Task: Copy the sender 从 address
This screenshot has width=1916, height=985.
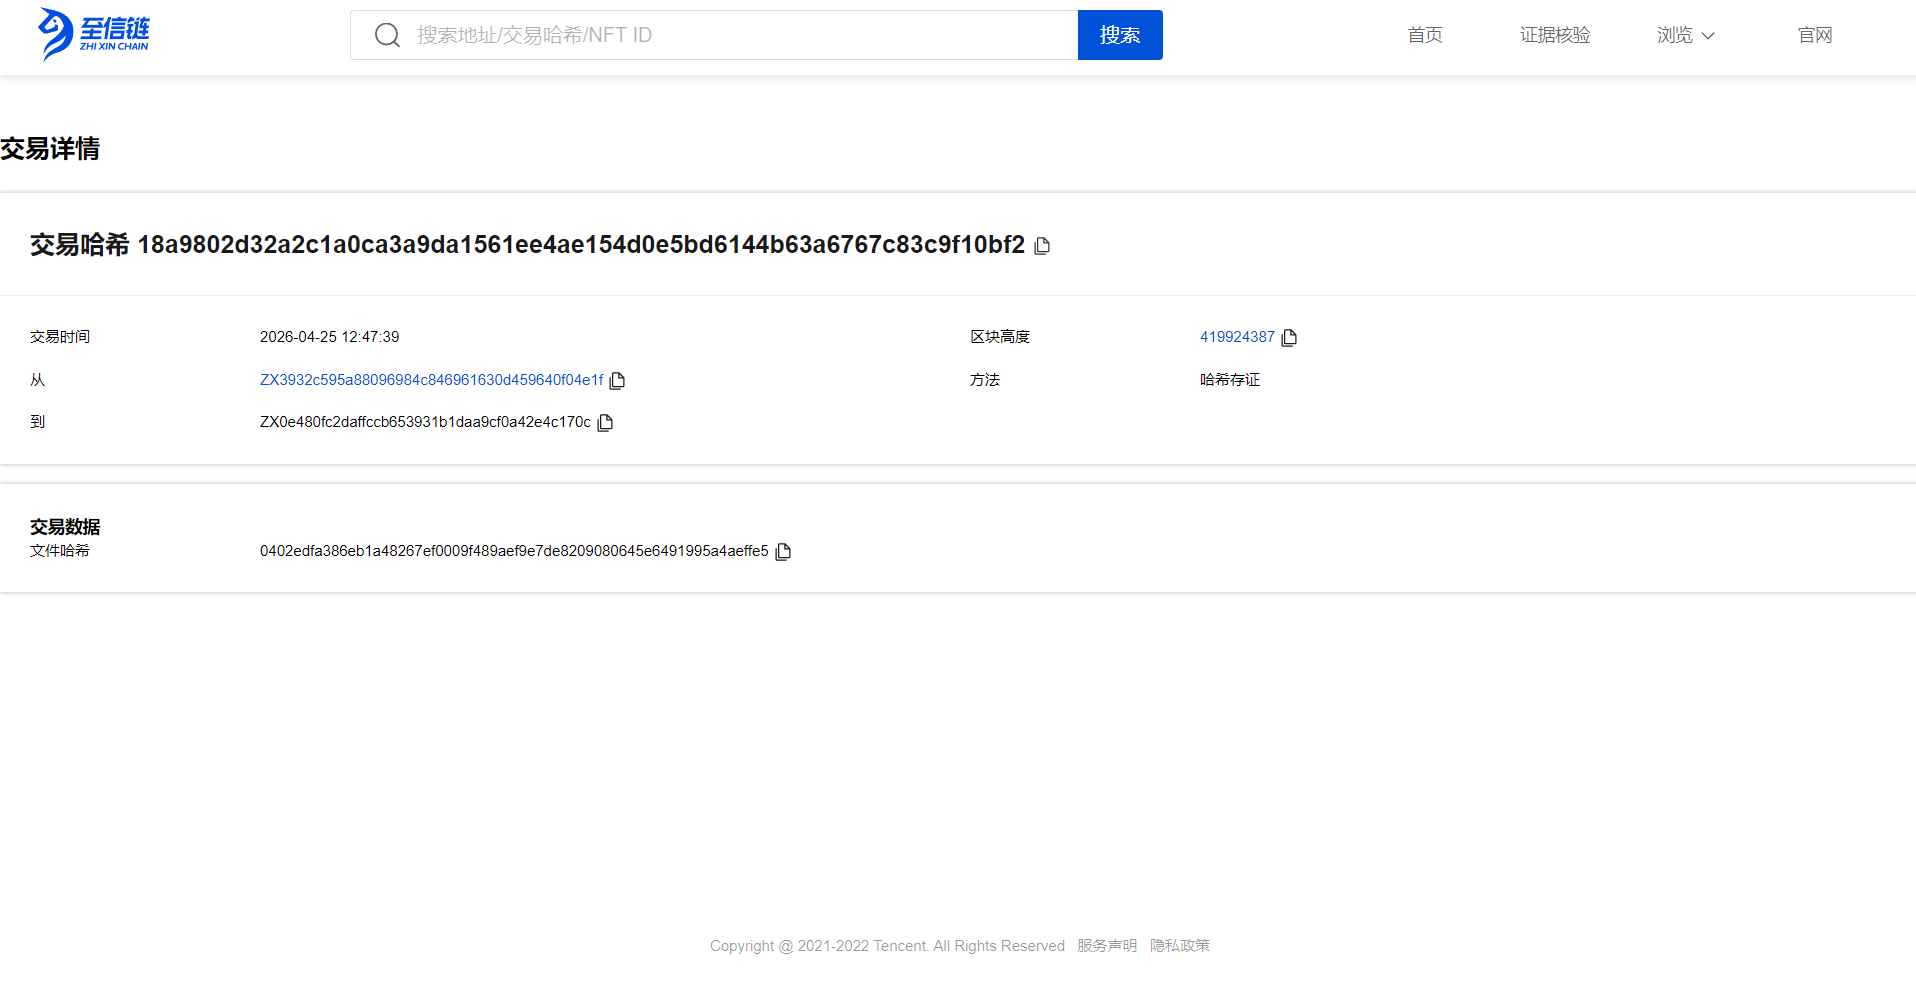Action: coord(618,380)
